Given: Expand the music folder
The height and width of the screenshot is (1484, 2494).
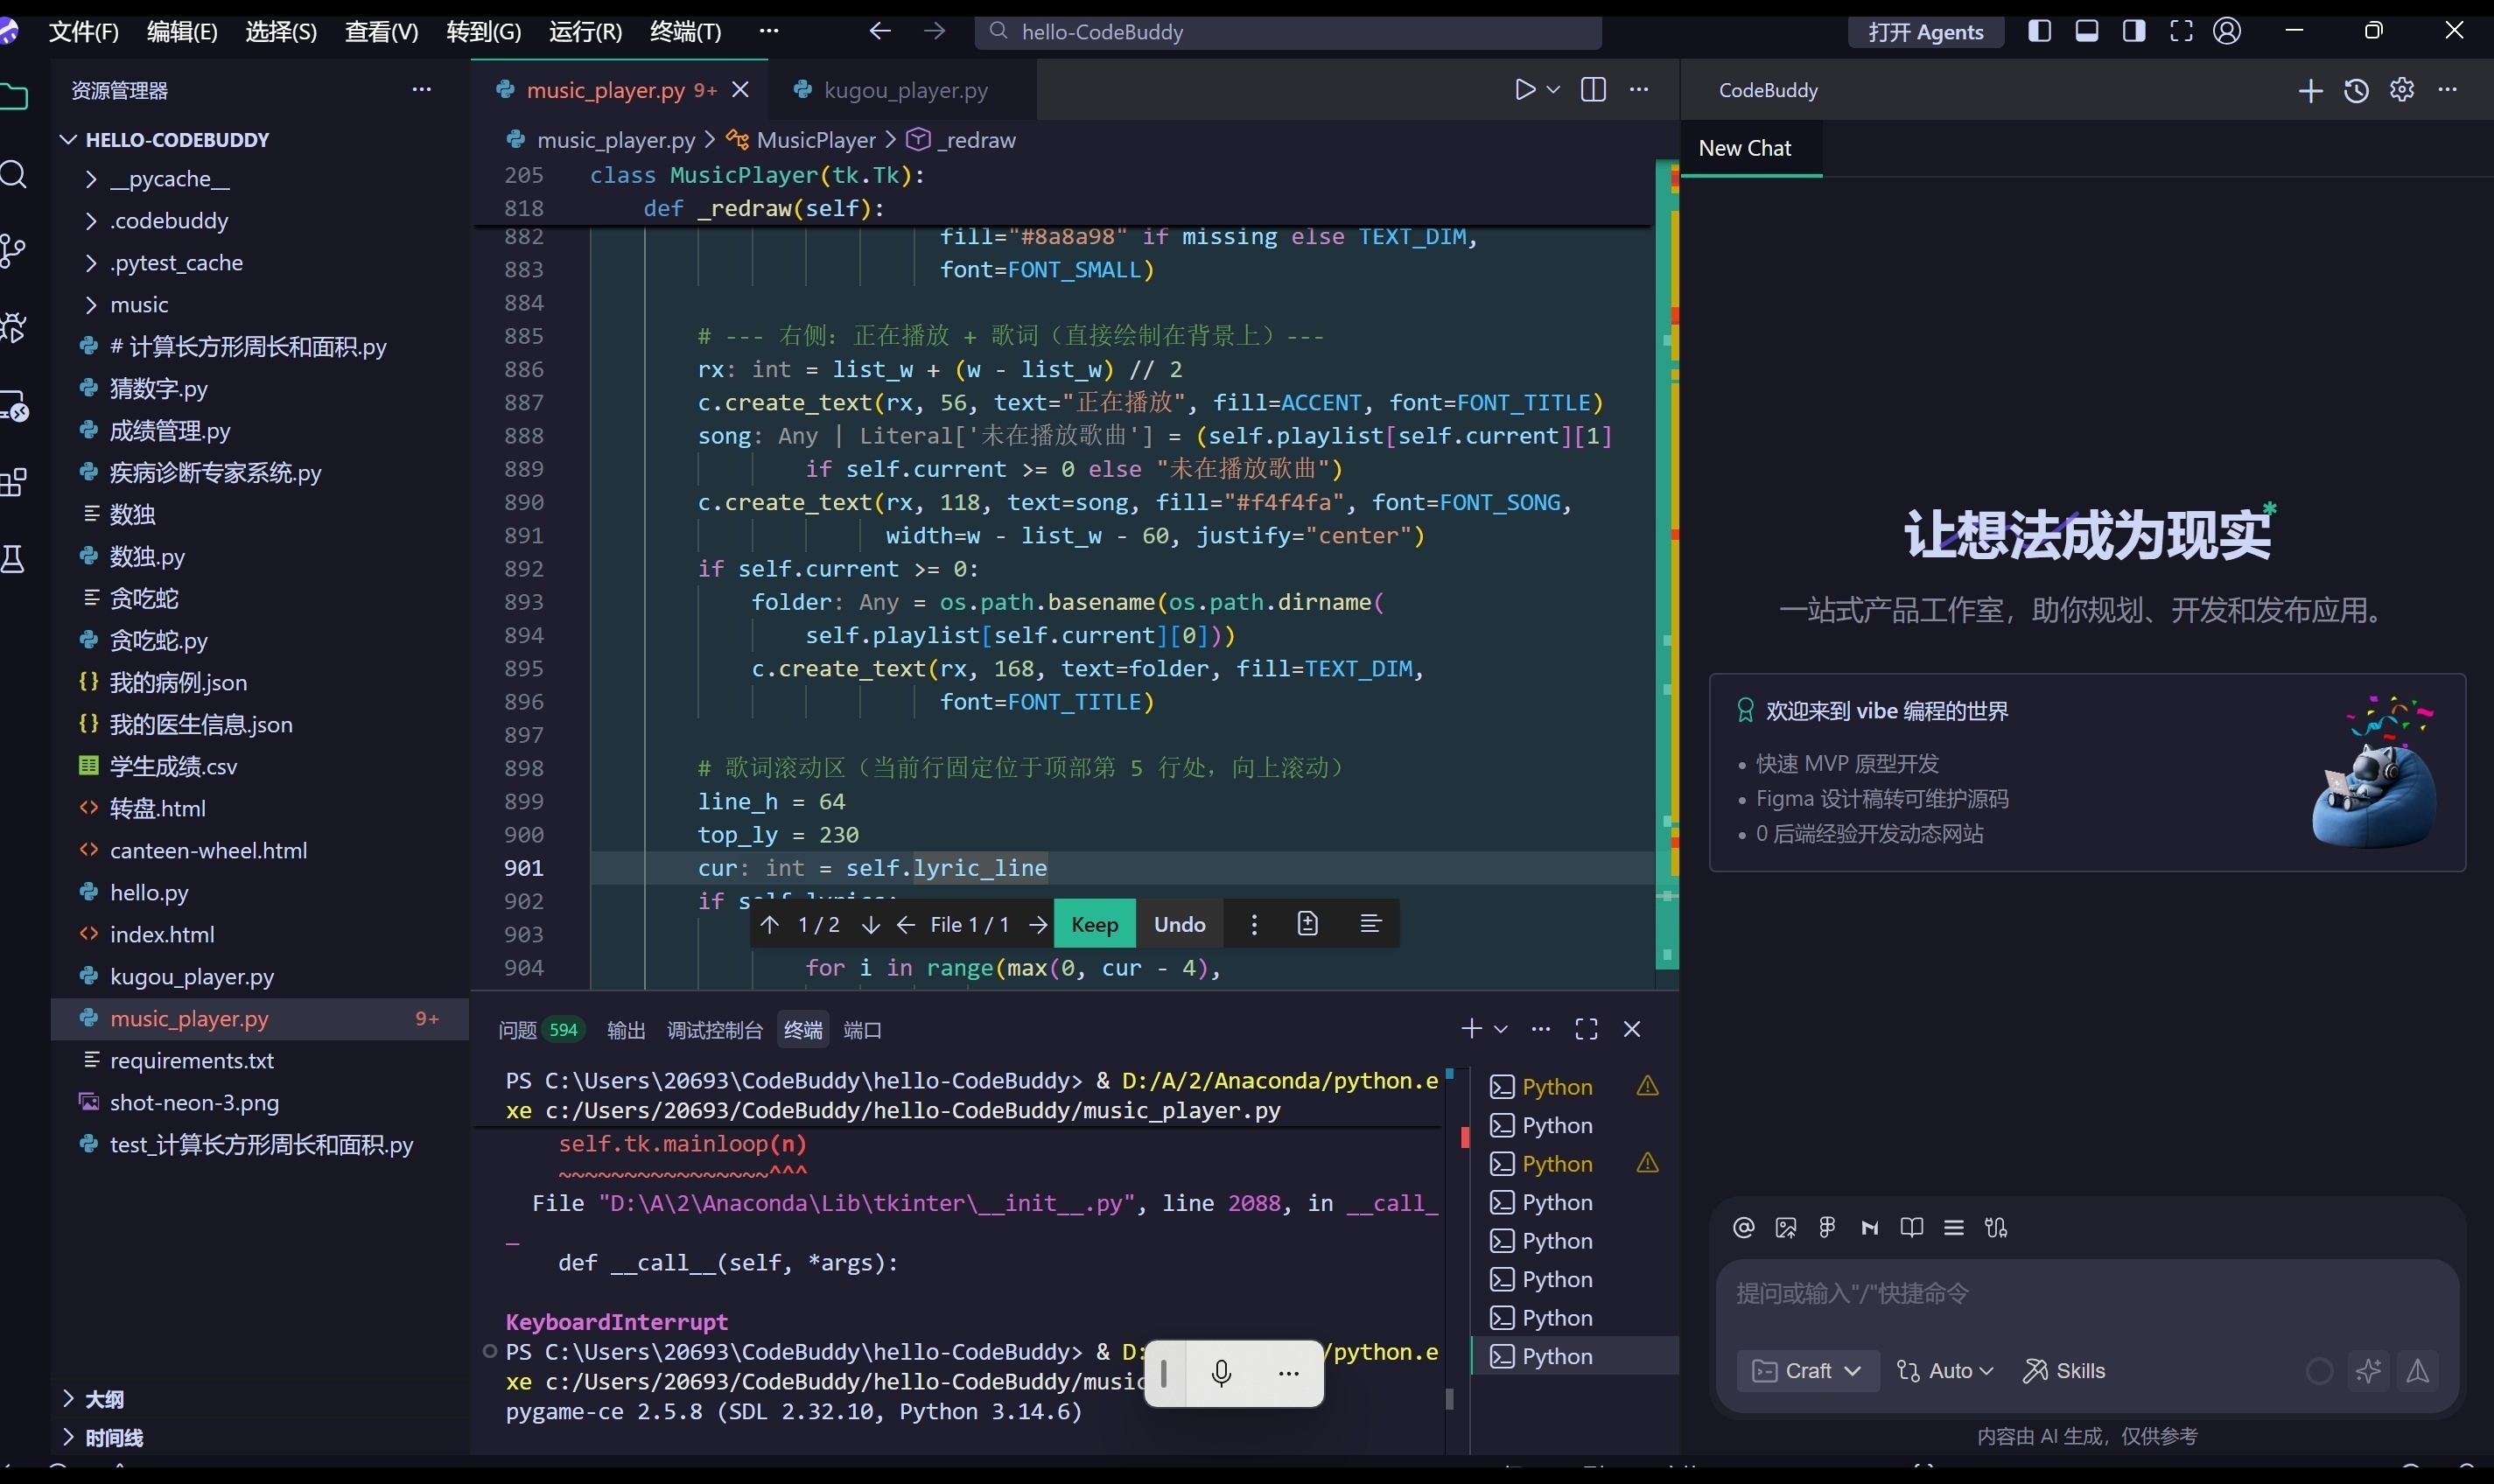Looking at the screenshot, I should click(x=139, y=305).
